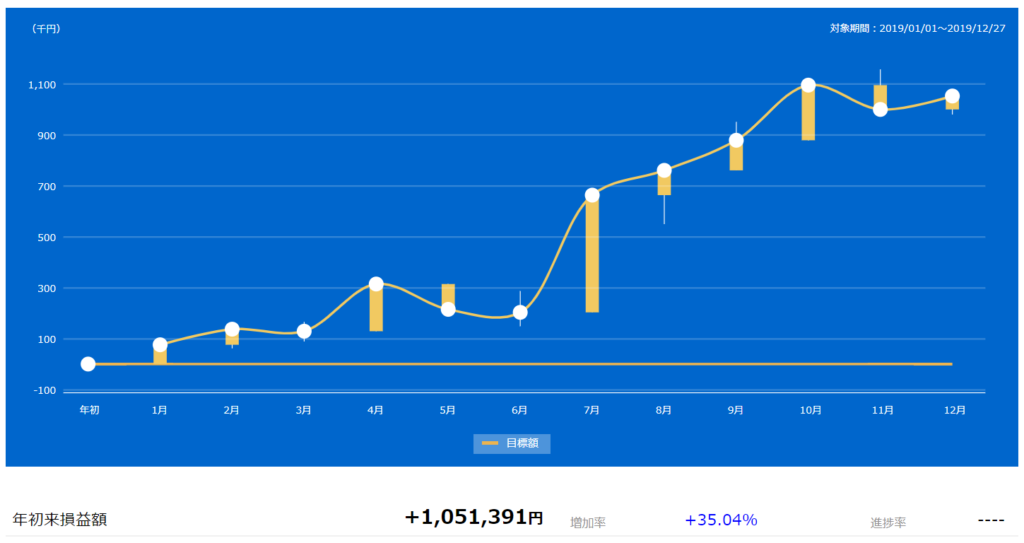Click the 対象期間 date range text
The height and width of the screenshot is (543, 1024).
click(x=918, y=29)
